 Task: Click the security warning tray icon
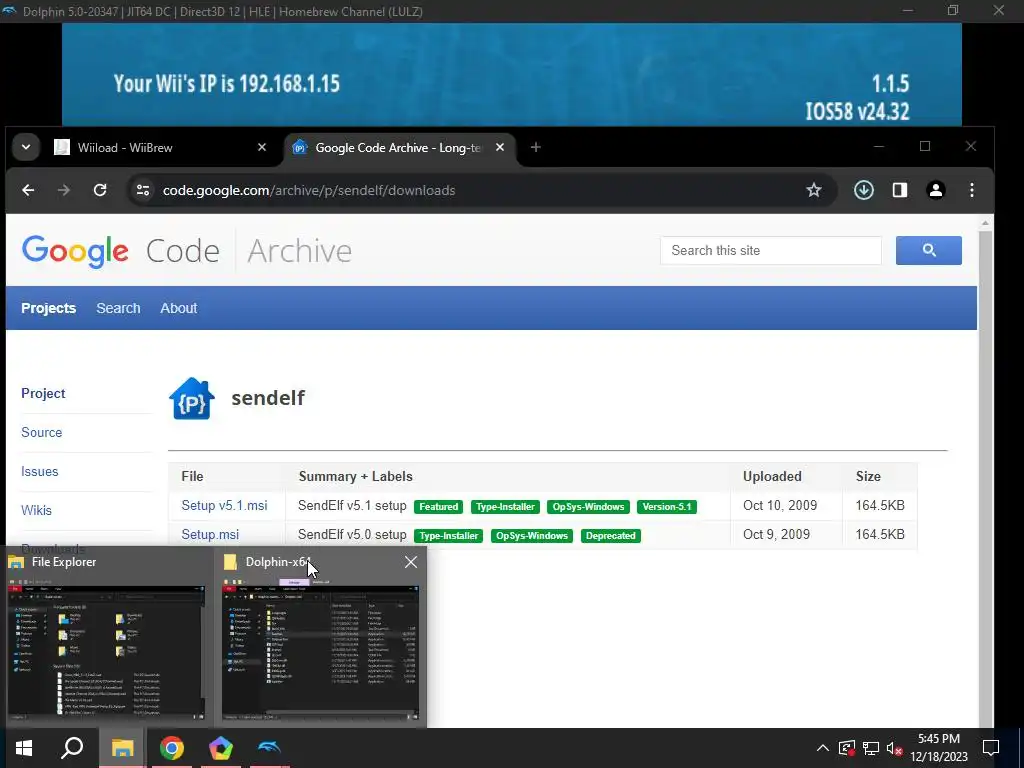tap(846, 748)
